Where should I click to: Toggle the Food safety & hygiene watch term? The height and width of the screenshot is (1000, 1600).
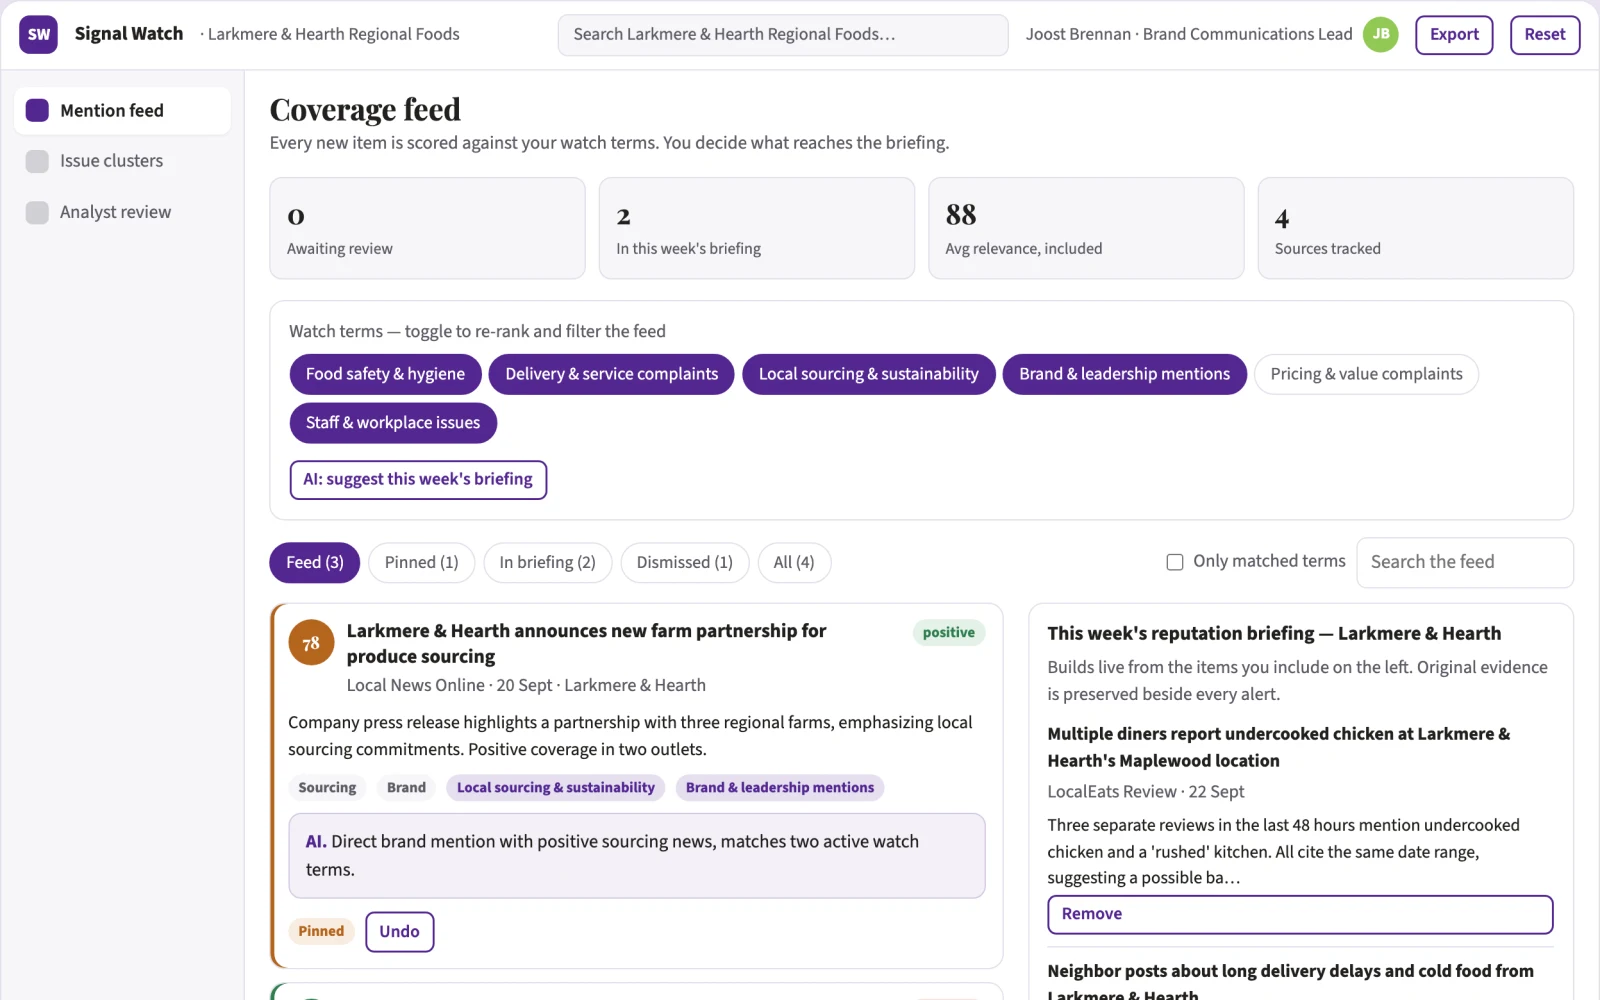[385, 374]
